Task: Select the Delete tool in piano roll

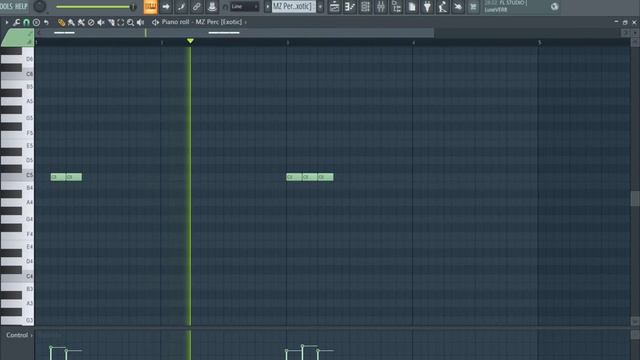Action: 91,22
